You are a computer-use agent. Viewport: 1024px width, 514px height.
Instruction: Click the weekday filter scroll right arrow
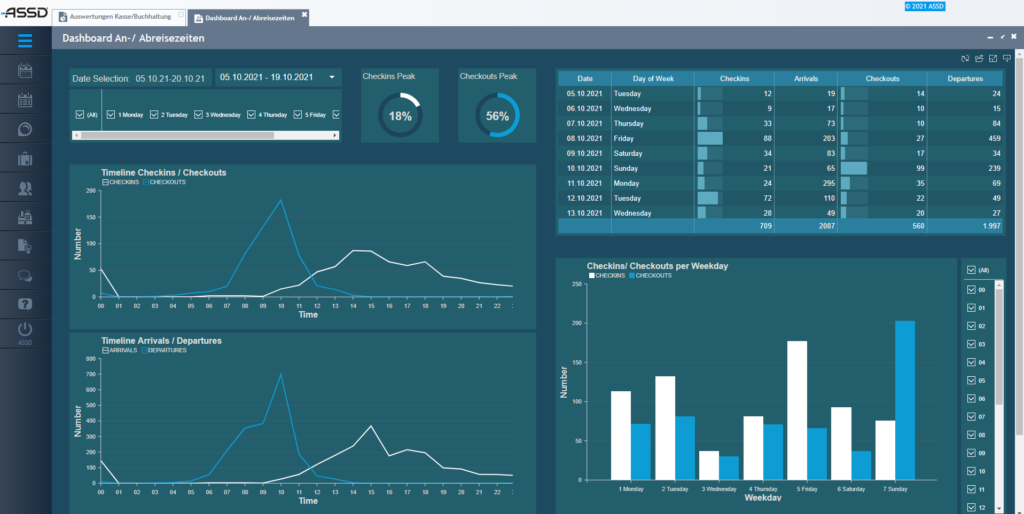[336, 135]
